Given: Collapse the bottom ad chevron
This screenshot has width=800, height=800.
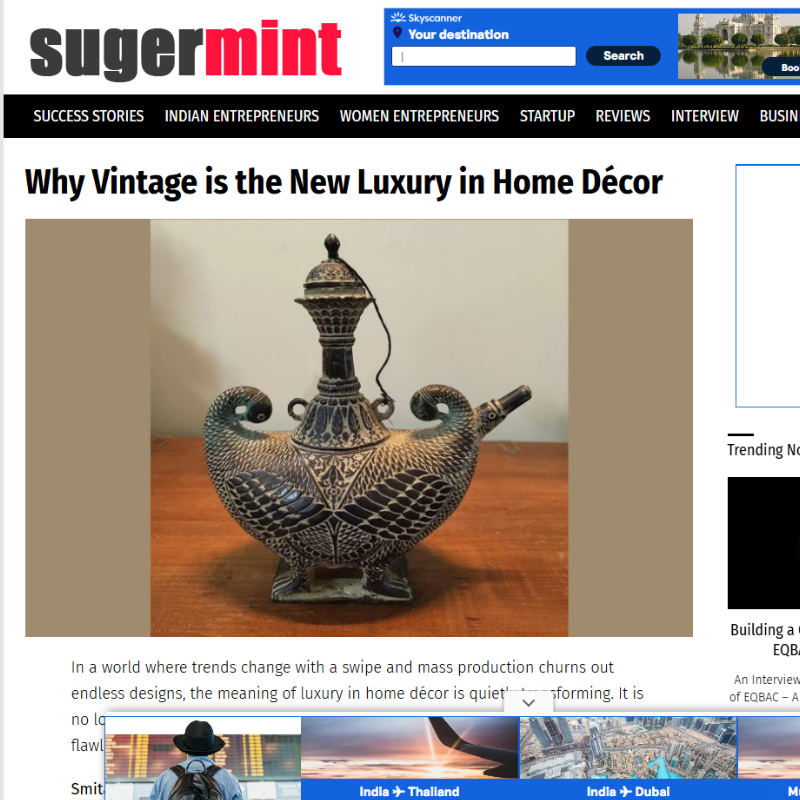Looking at the screenshot, I should tap(529, 703).
